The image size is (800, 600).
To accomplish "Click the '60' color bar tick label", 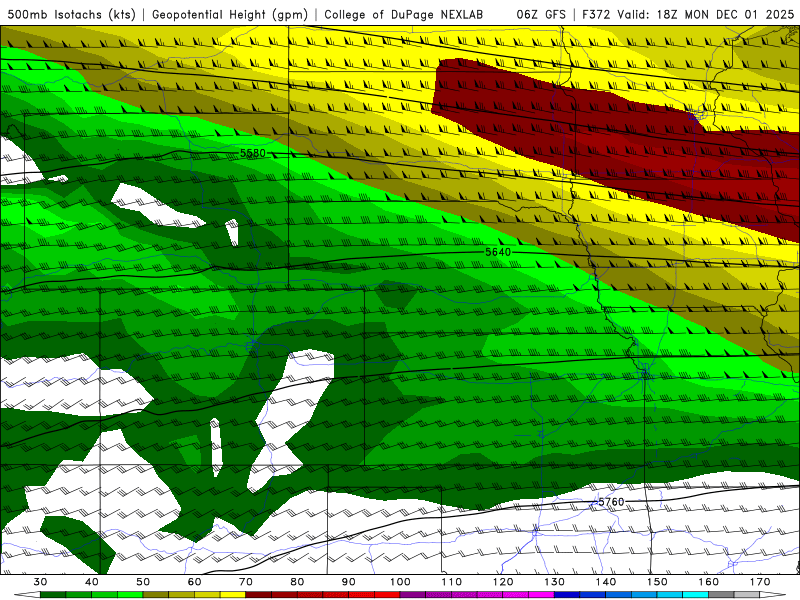I will point(194,582).
